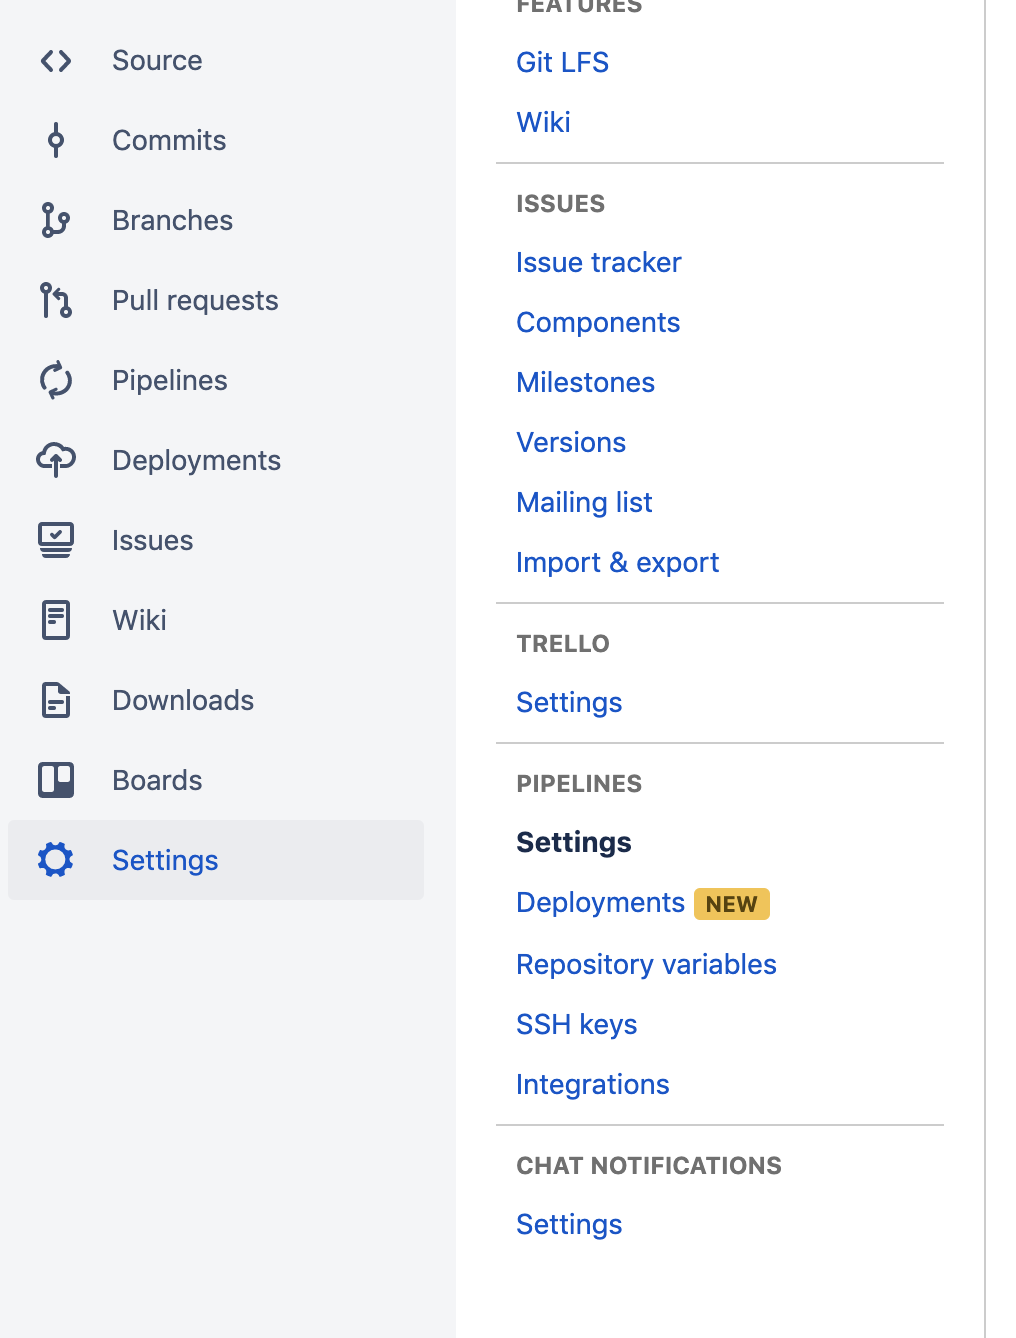The width and height of the screenshot is (1016, 1338).
Task: Open Import & export link
Action: point(617,562)
